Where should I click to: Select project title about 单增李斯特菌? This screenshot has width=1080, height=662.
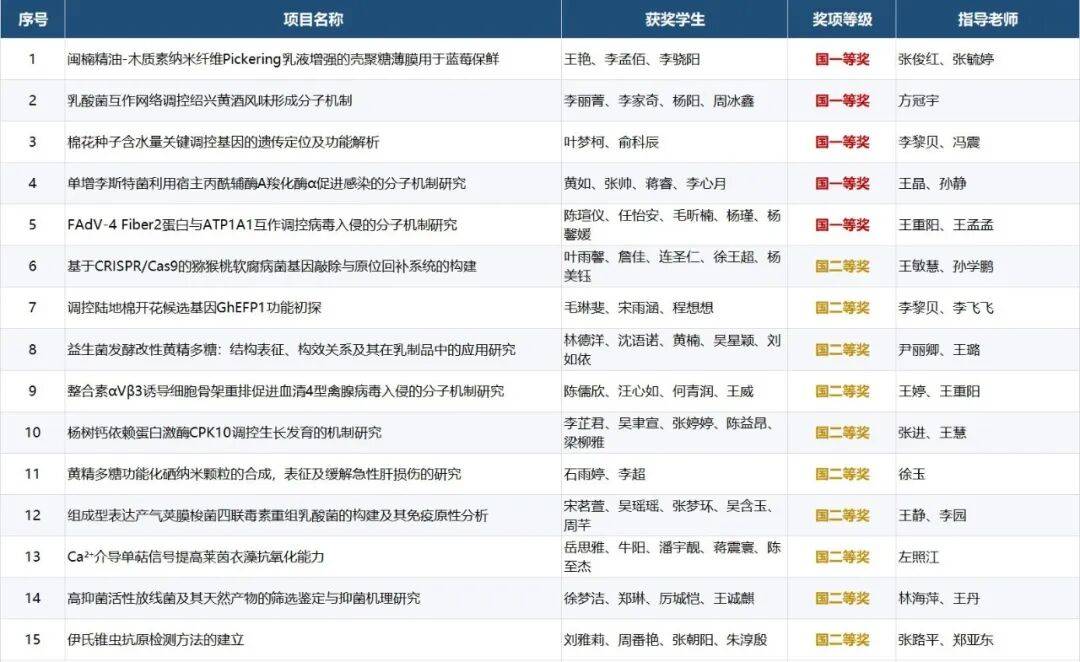(267, 183)
